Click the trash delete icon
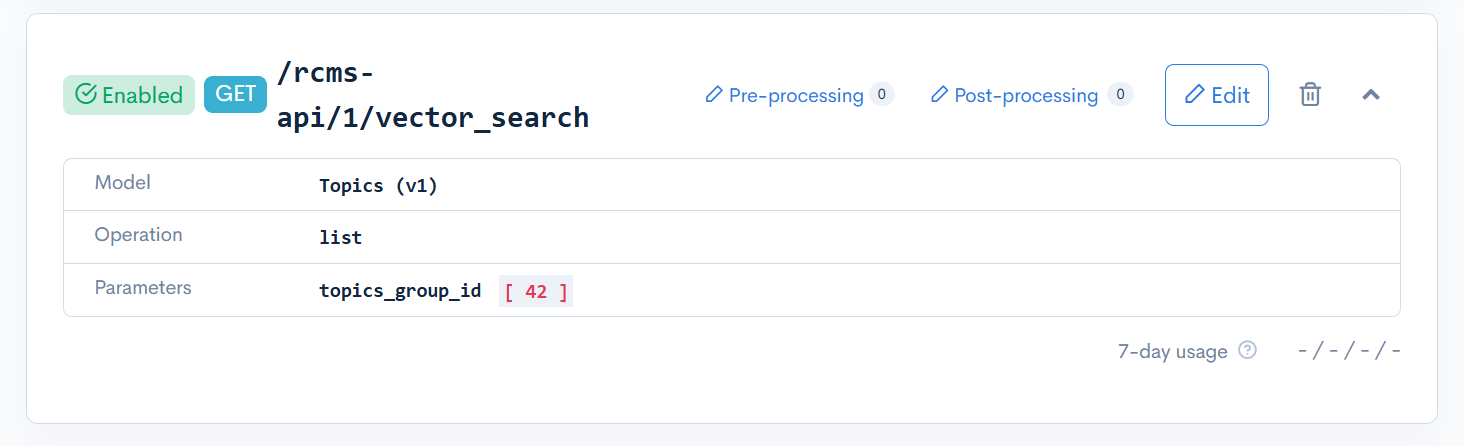Image resolution: width=1464 pixels, height=446 pixels. [x=1310, y=95]
